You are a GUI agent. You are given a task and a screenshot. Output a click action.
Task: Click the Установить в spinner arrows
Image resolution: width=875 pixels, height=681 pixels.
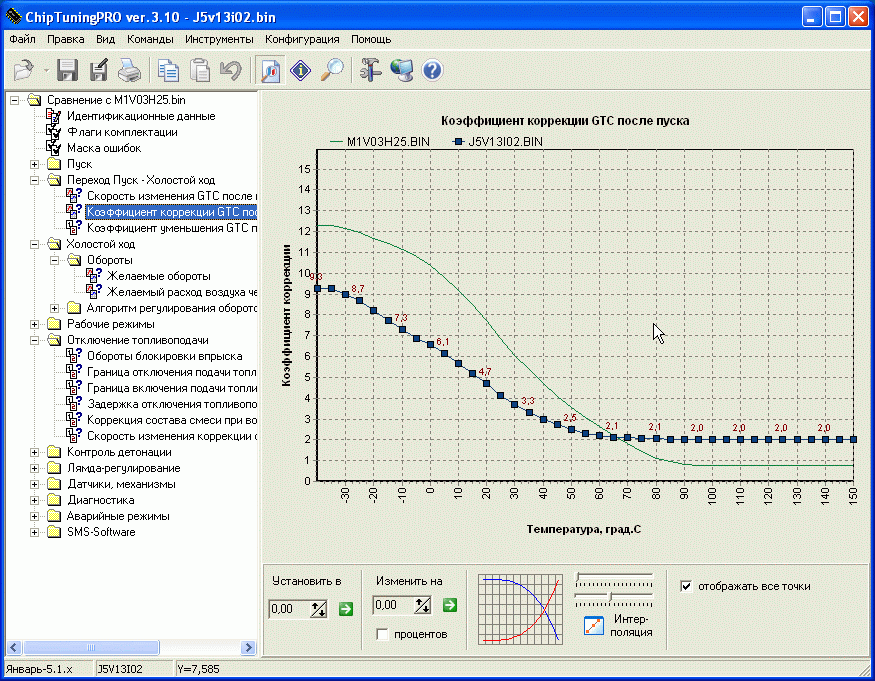pyautogui.click(x=319, y=609)
